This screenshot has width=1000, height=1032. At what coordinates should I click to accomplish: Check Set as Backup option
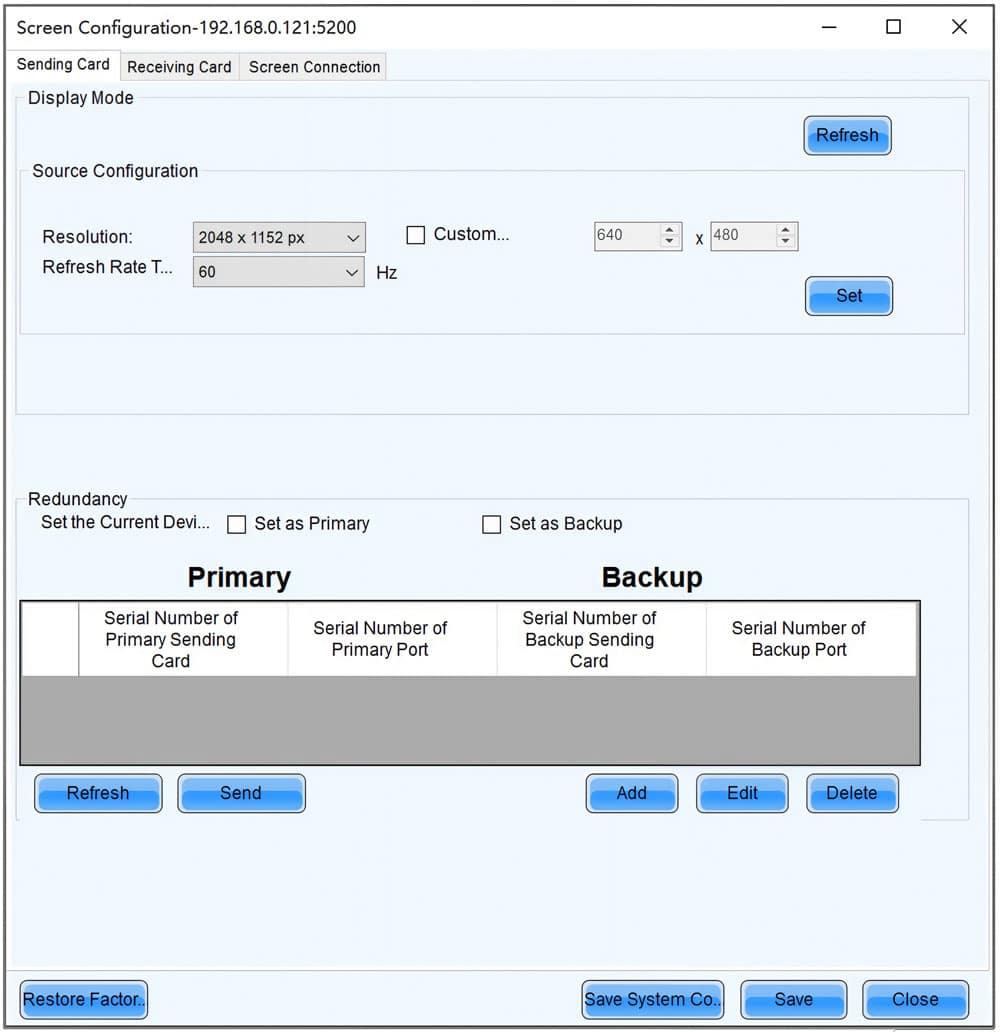coord(491,525)
